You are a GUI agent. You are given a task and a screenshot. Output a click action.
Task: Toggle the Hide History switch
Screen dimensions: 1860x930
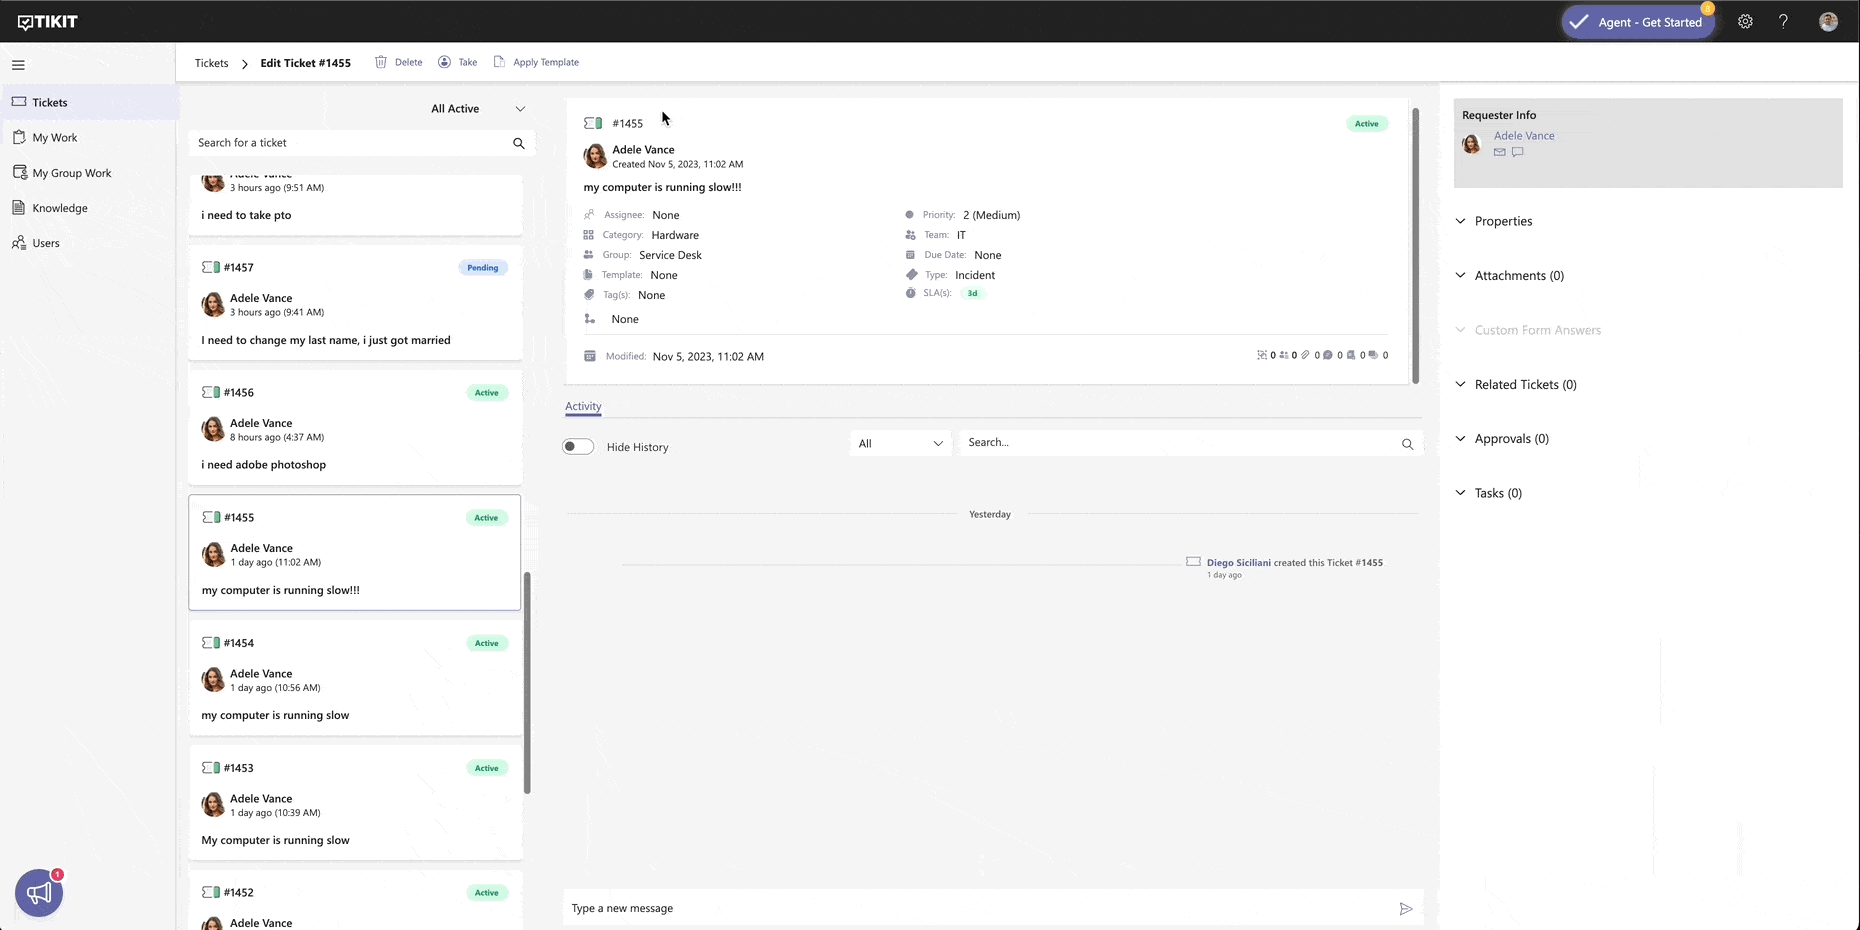click(x=578, y=447)
